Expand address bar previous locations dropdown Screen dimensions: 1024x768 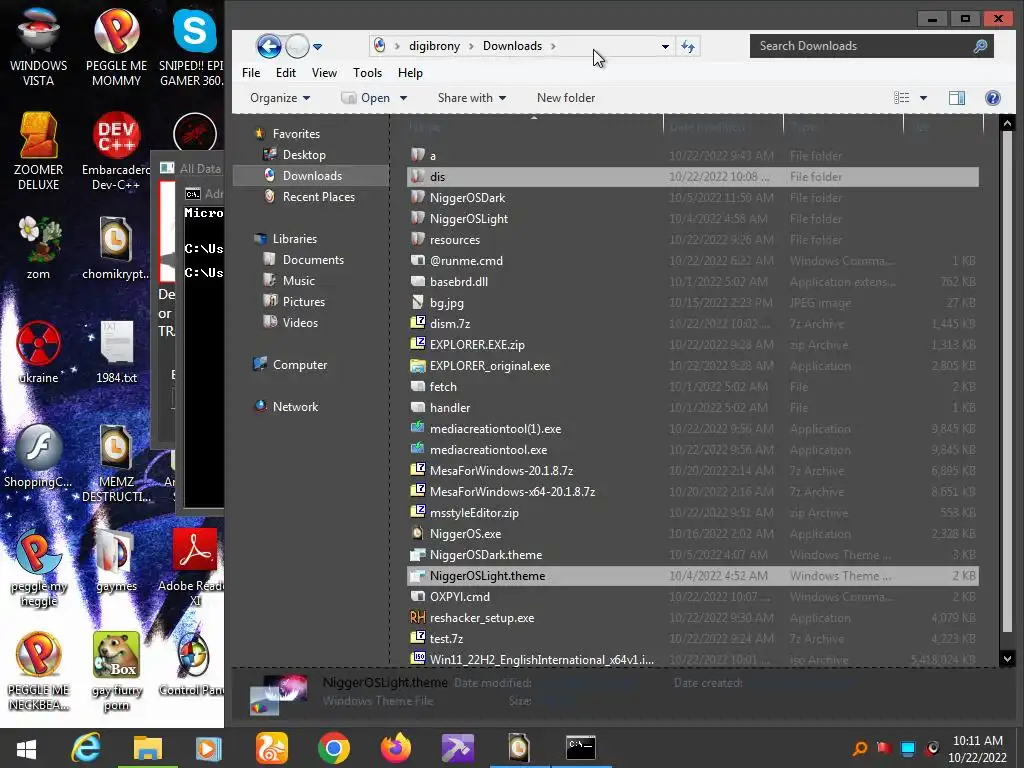pyautogui.click(x=665, y=46)
